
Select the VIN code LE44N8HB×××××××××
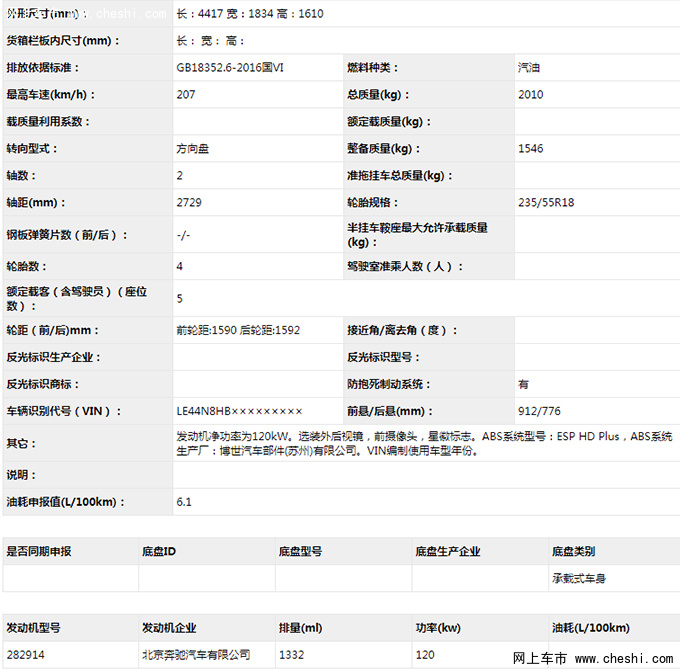(x=239, y=411)
